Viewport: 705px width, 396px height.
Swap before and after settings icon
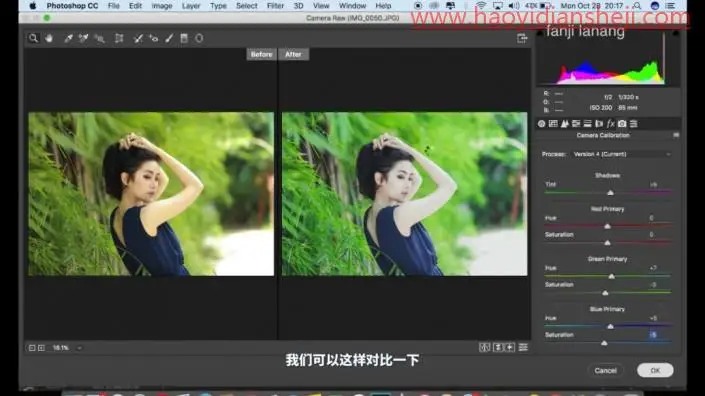[x=498, y=347]
